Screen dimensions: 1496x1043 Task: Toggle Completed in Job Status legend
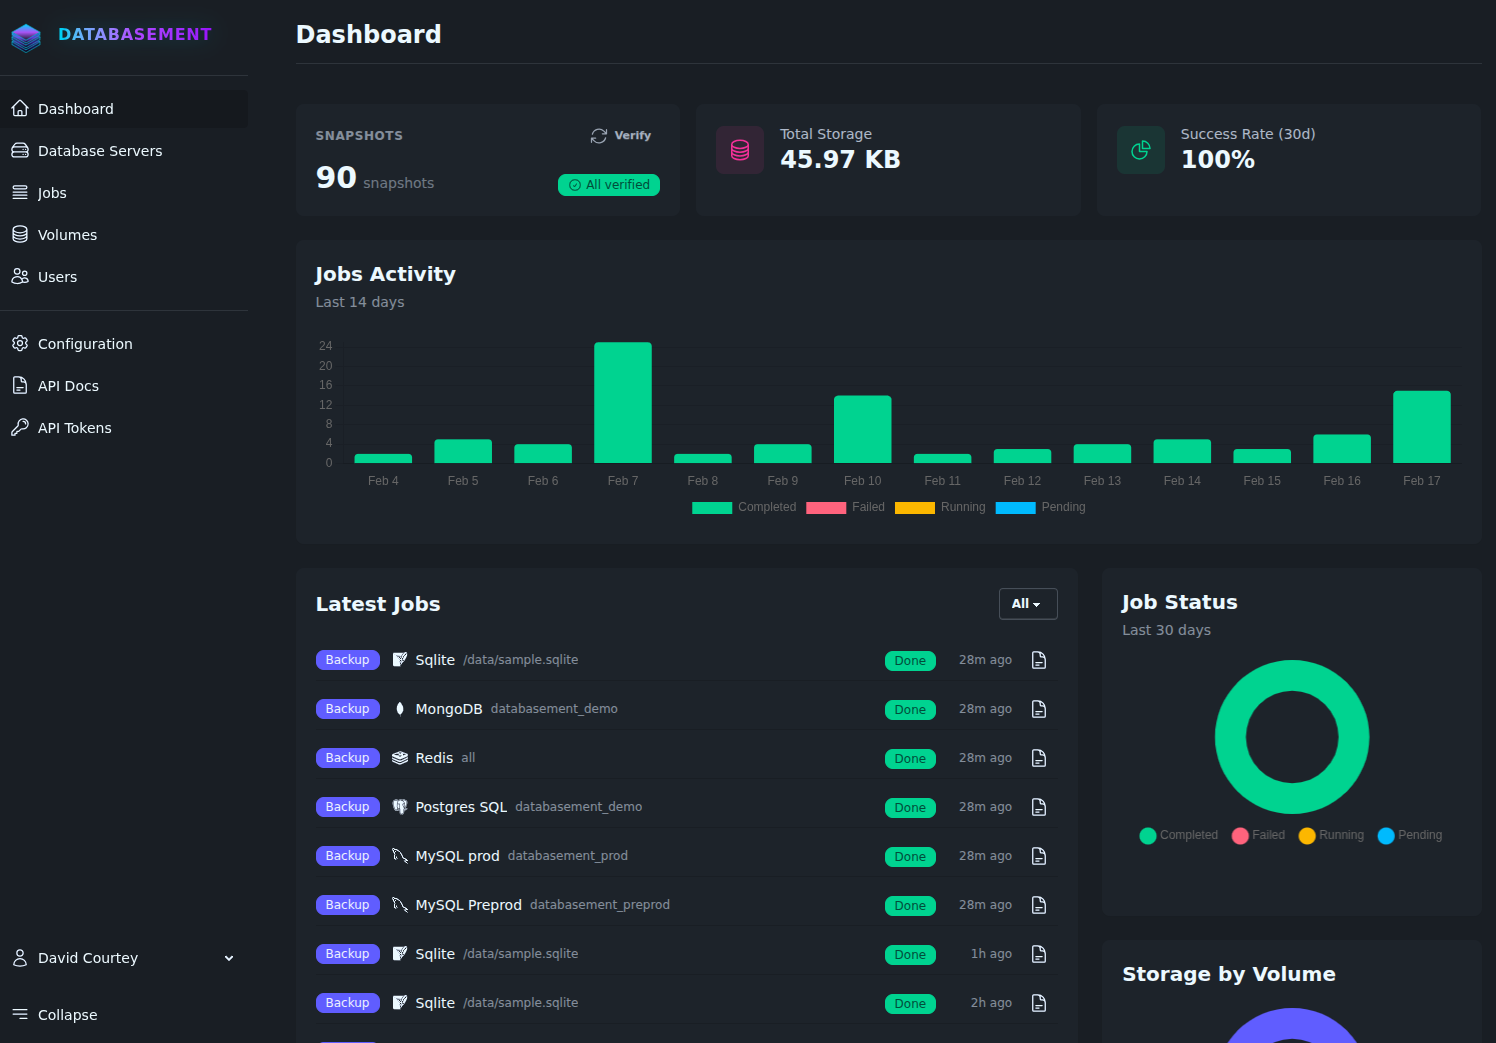(x=1179, y=835)
